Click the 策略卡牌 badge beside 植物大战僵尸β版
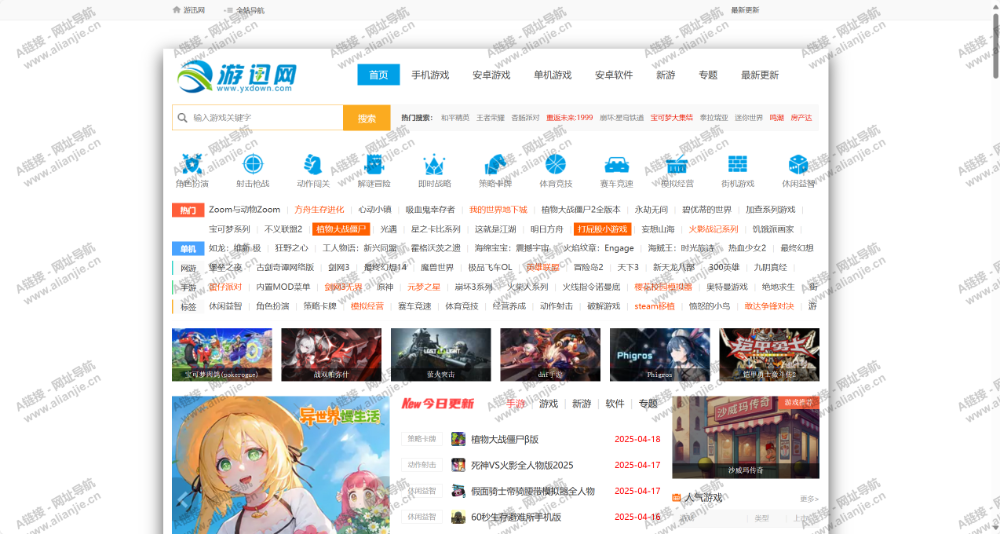 pos(422,439)
